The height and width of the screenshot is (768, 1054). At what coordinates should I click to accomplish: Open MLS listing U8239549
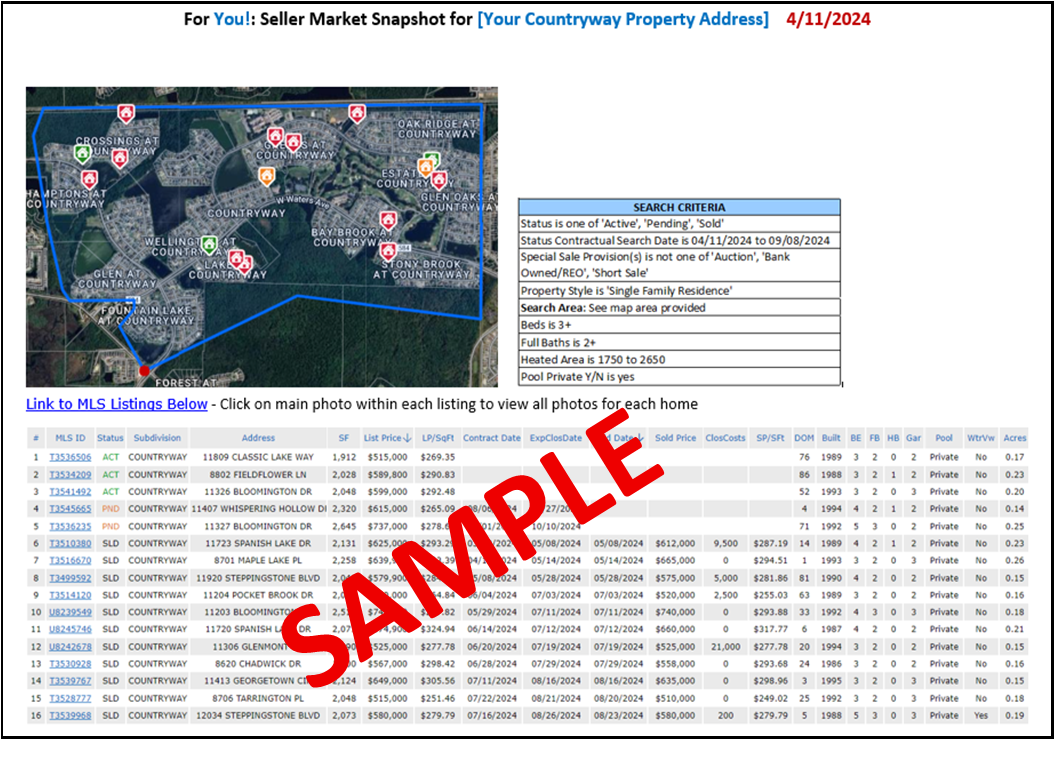click(x=70, y=612)
